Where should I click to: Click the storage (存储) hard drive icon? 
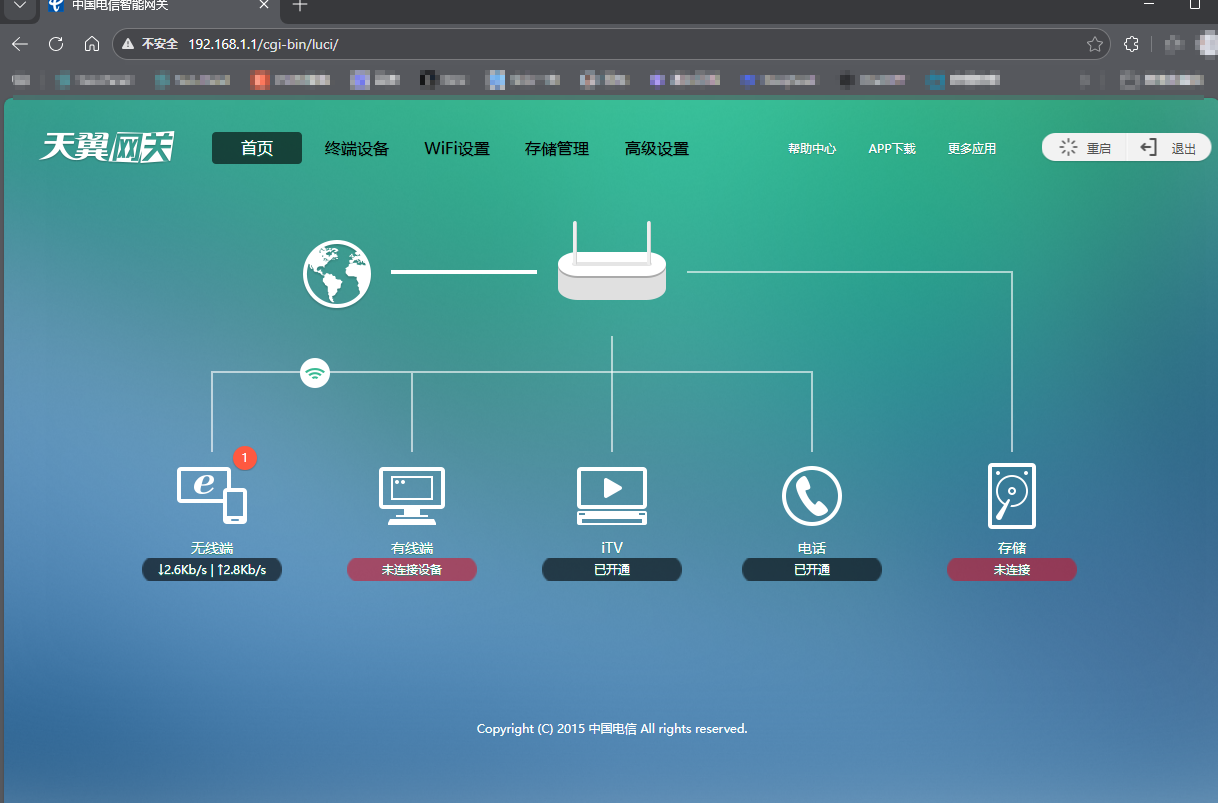coord(1012,496)
